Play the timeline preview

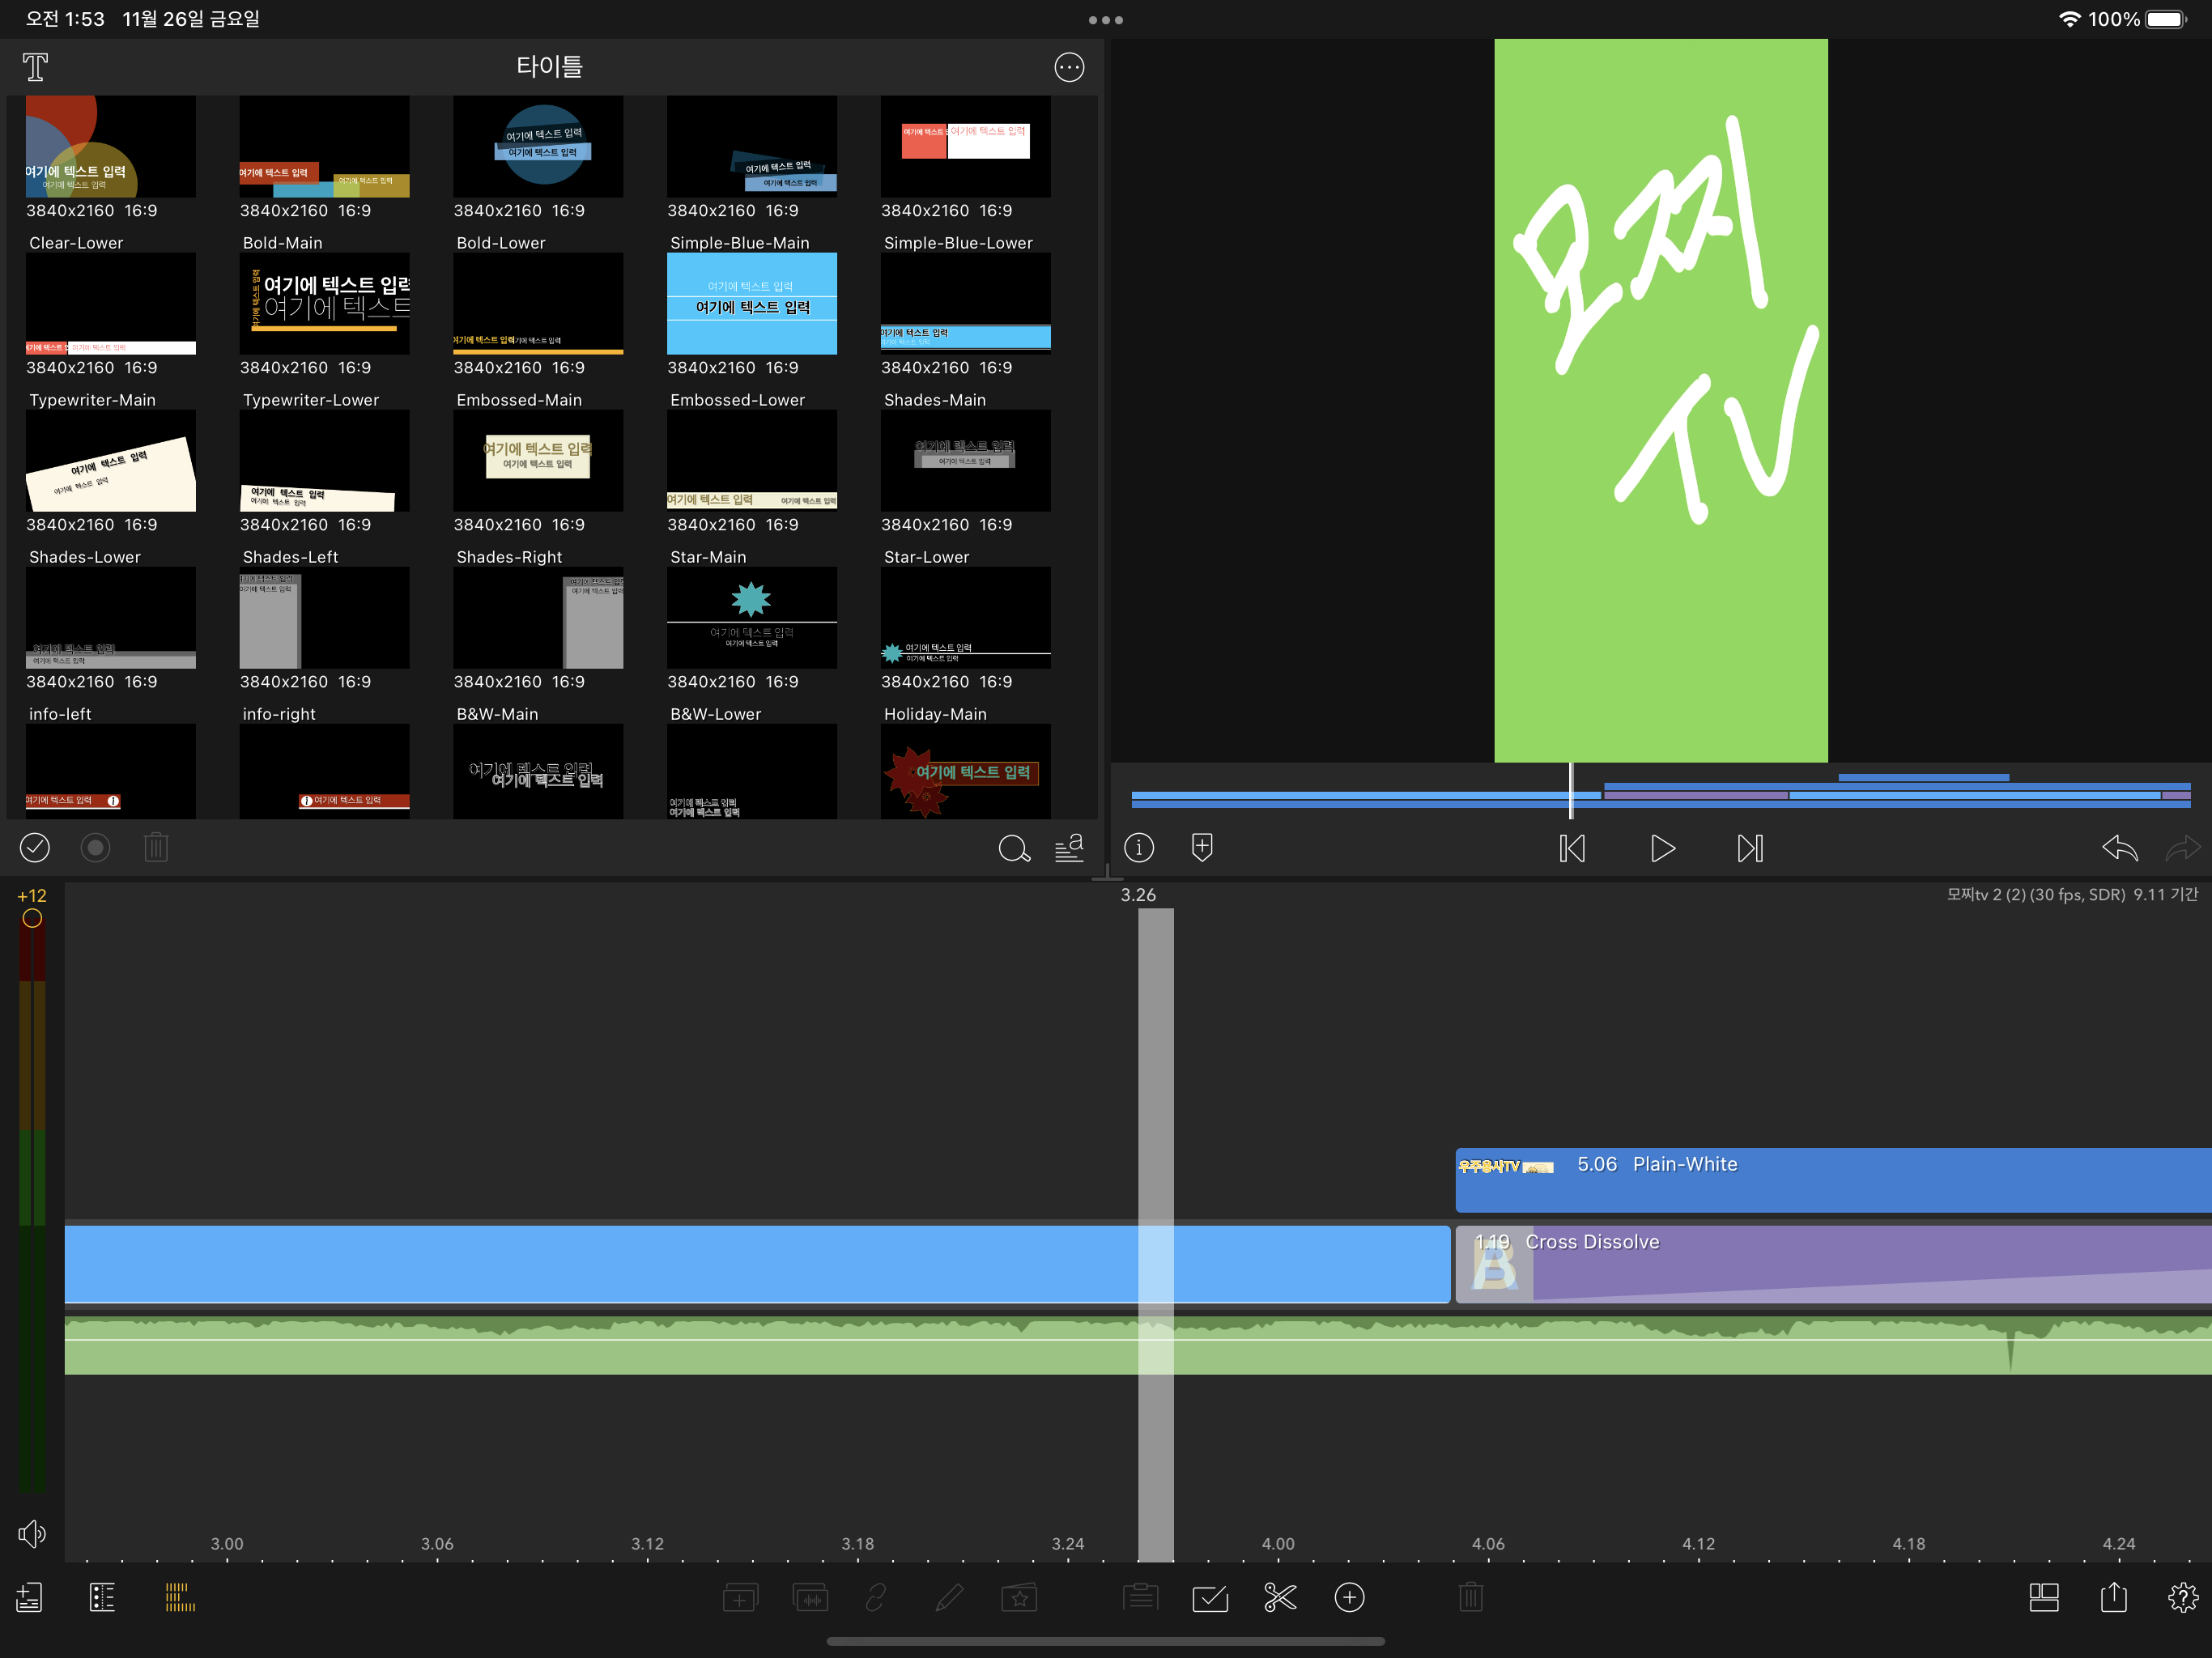(x=1662, y=849)
